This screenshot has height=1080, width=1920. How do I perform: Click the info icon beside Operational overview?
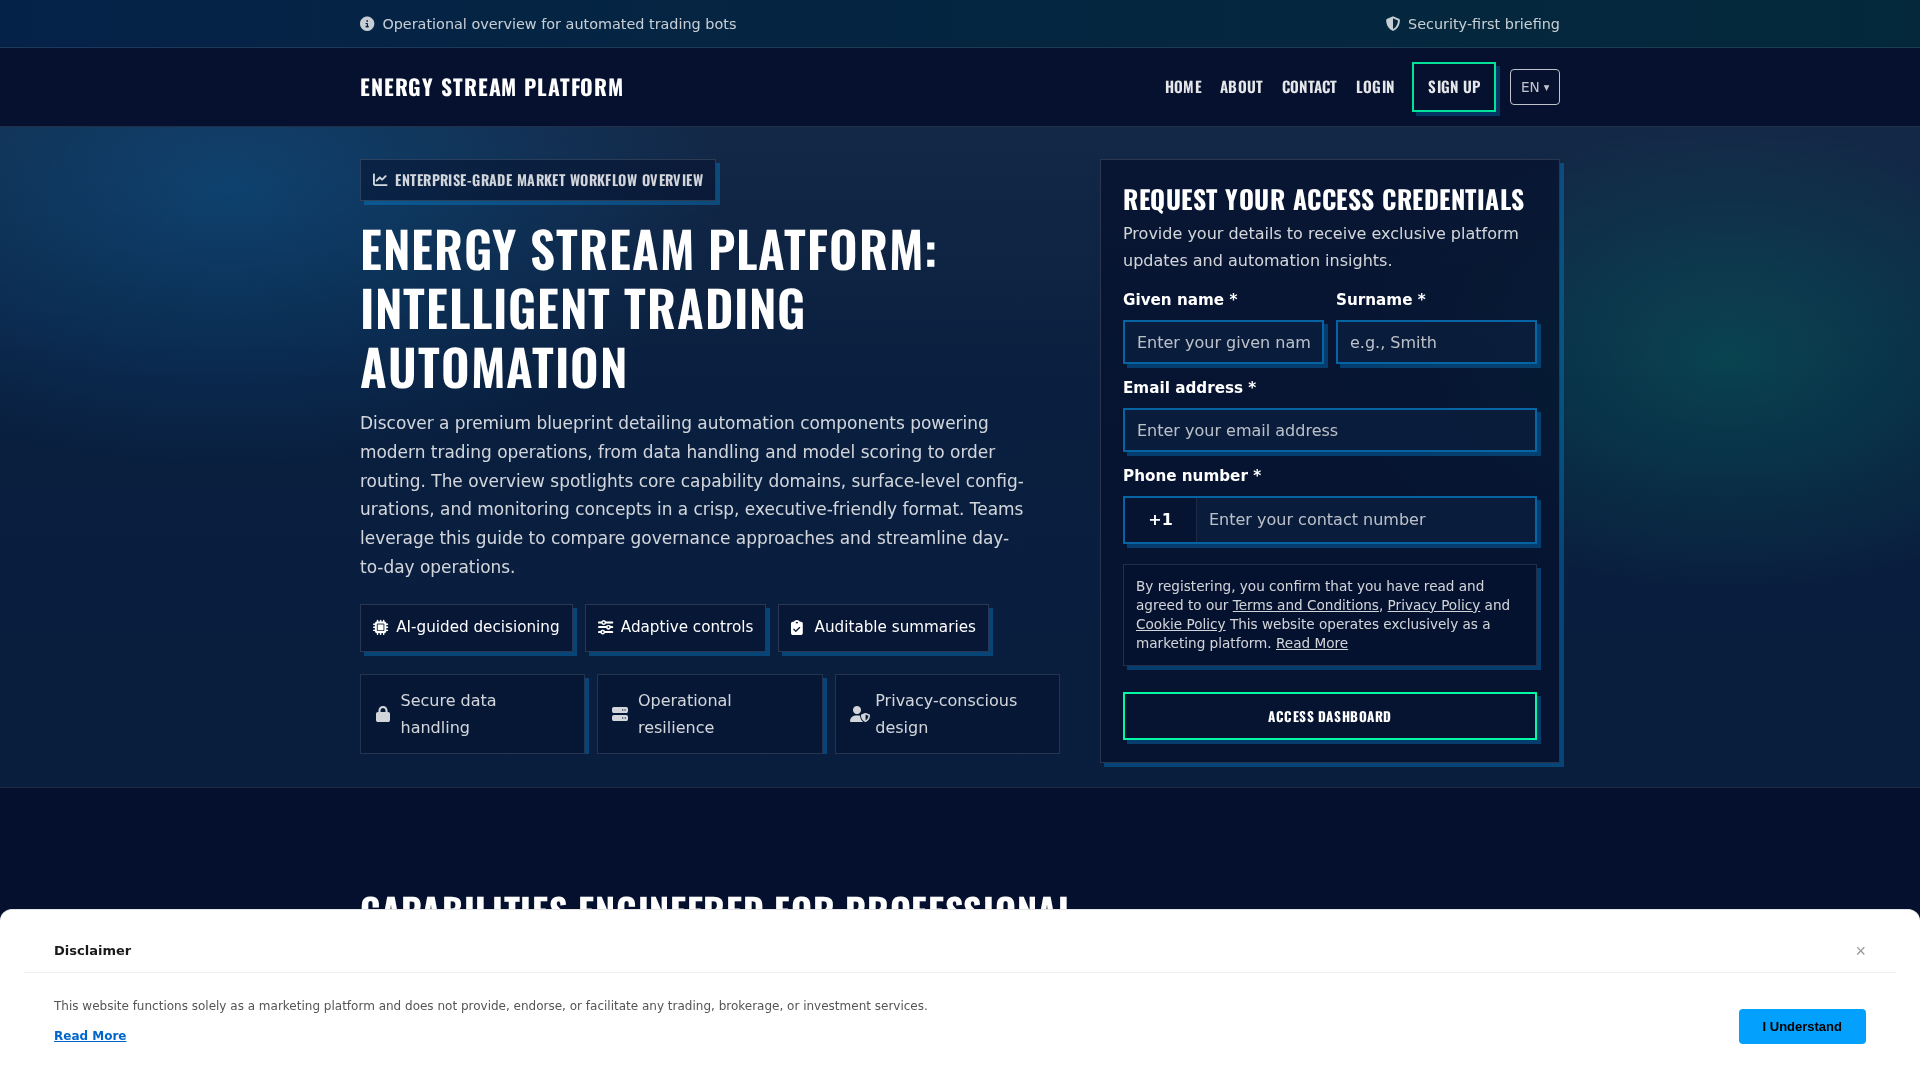coord(367,24)
